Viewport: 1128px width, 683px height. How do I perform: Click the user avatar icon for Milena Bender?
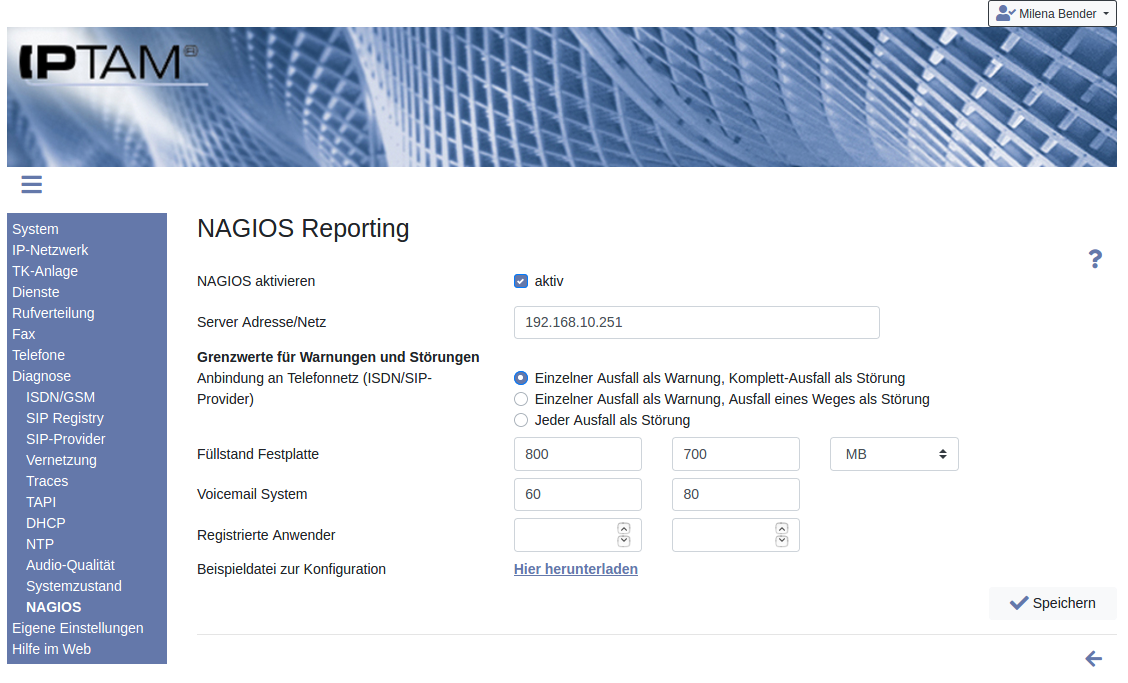(x=1005, y=14)
